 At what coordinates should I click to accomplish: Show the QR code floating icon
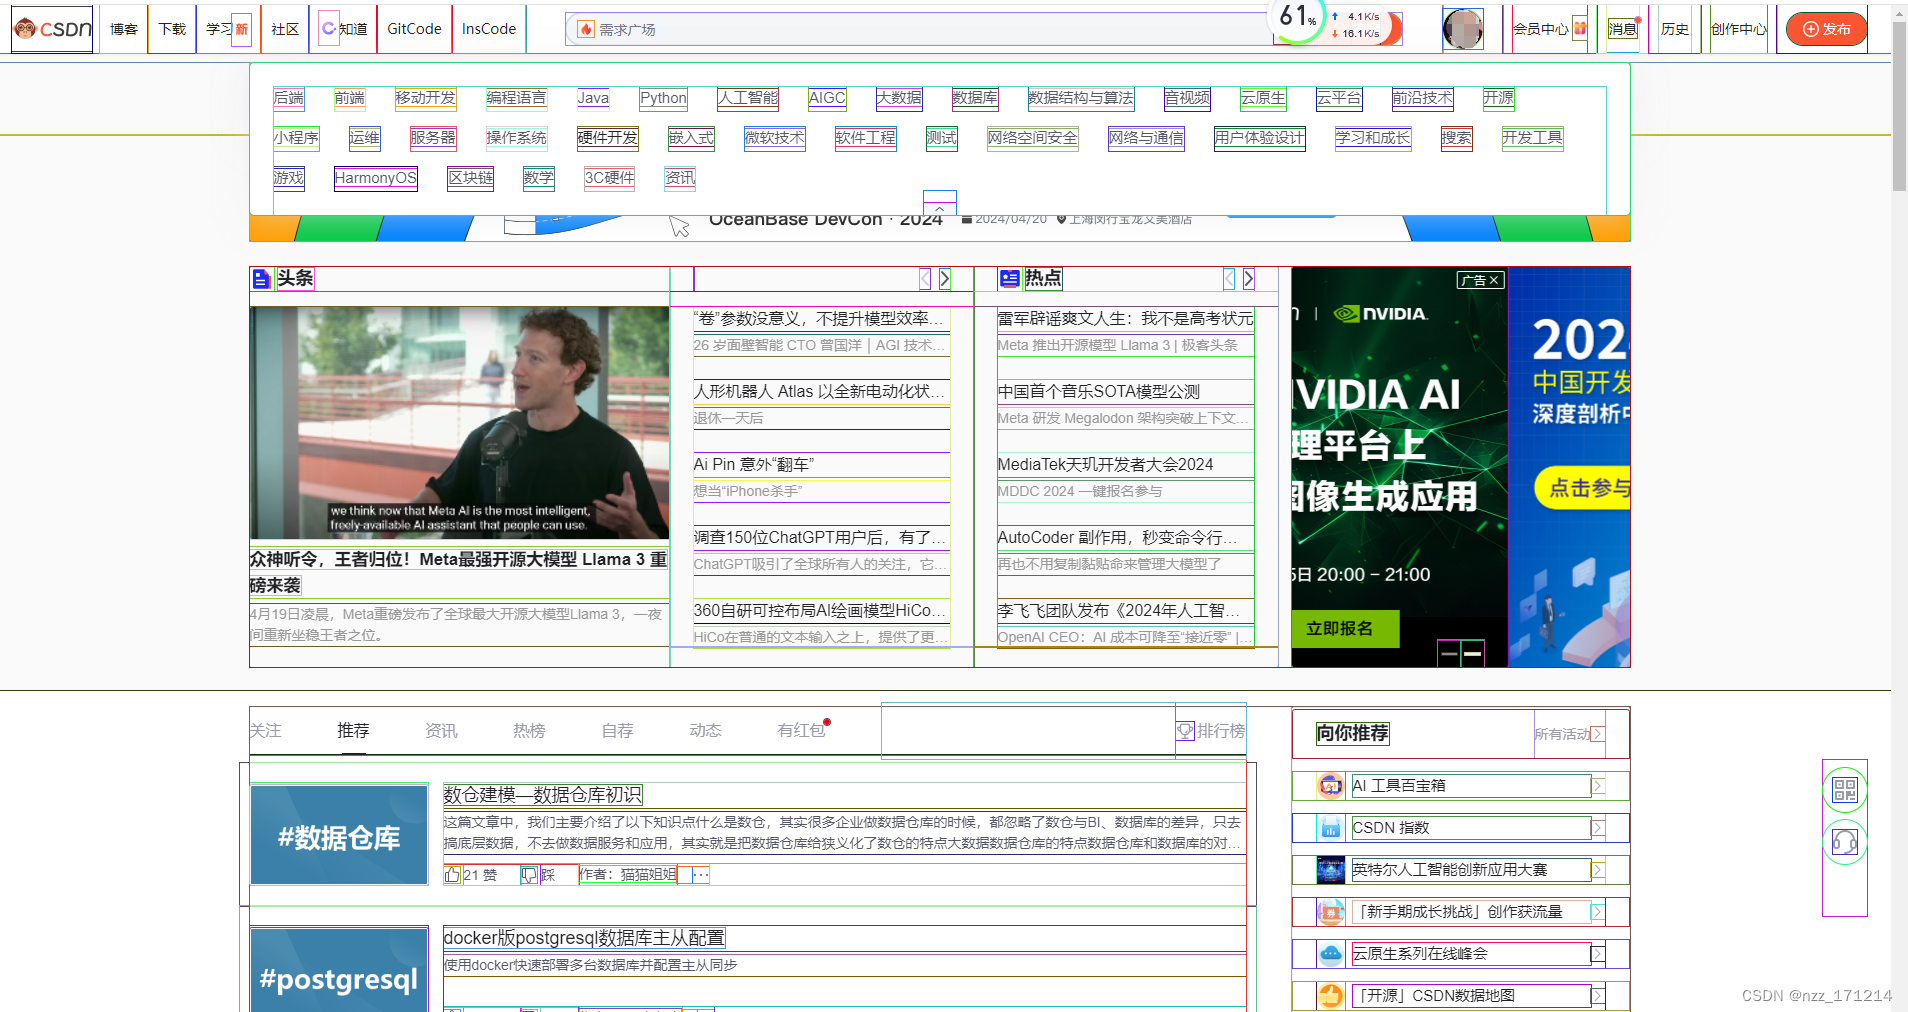click(x=1845, y=790)
